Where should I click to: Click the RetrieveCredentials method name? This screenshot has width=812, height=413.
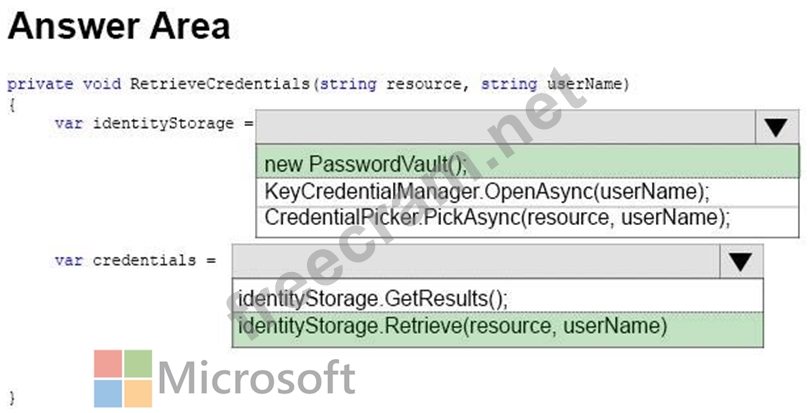(220, 84)
